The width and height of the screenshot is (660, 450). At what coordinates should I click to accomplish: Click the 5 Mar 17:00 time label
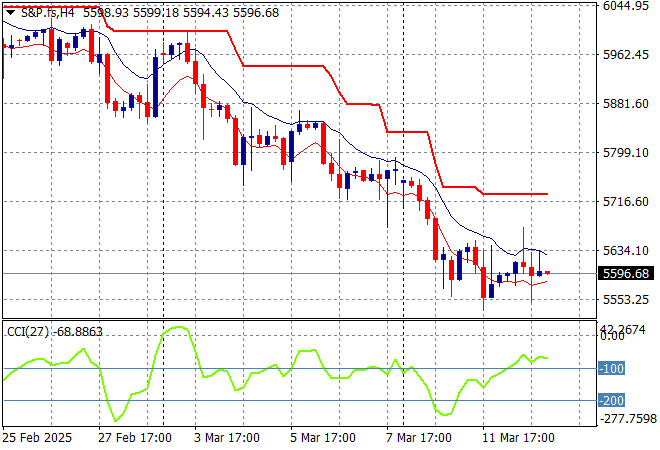(323, 438)
